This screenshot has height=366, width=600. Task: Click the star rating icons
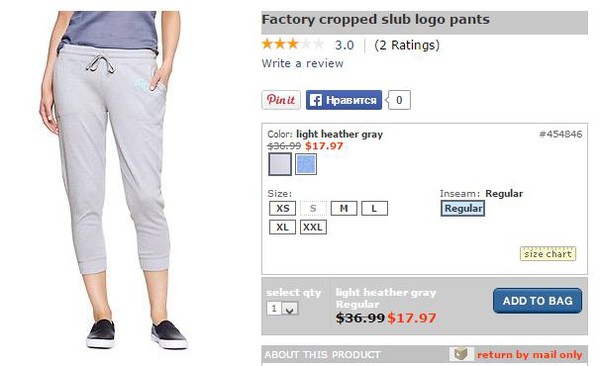(x=293, y=44)
